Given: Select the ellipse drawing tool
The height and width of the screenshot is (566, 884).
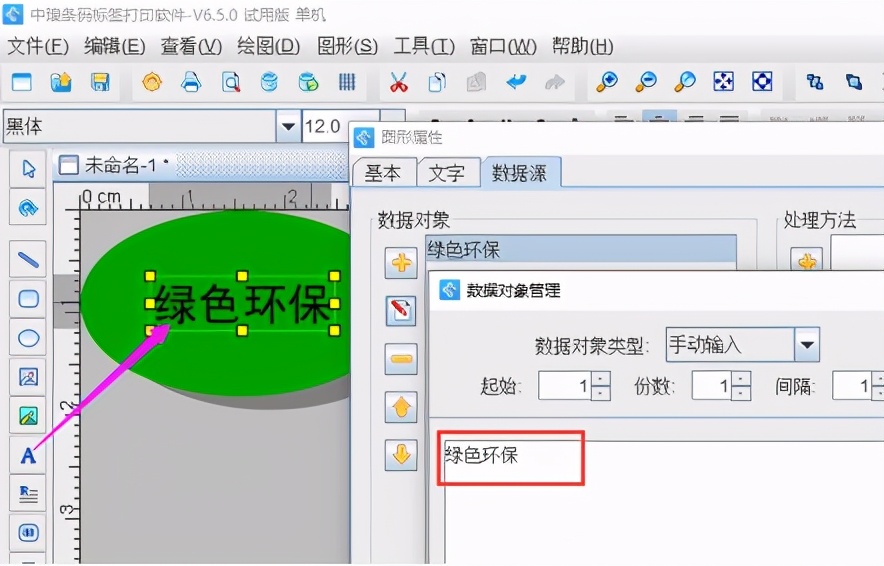Looking at the screenshot, I should tap(28, 338).
